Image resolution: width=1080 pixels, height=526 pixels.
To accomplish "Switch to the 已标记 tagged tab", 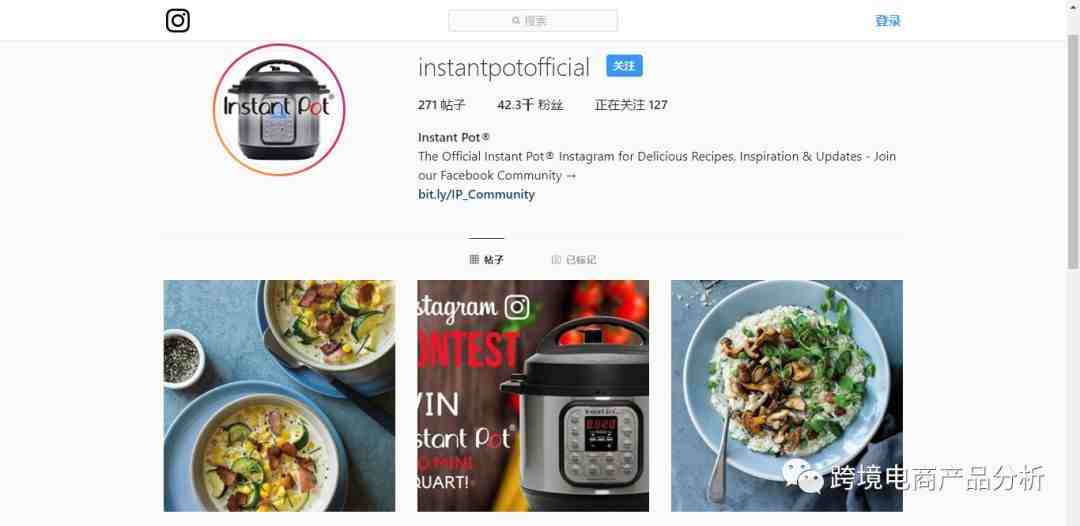I will click(574, 260).
